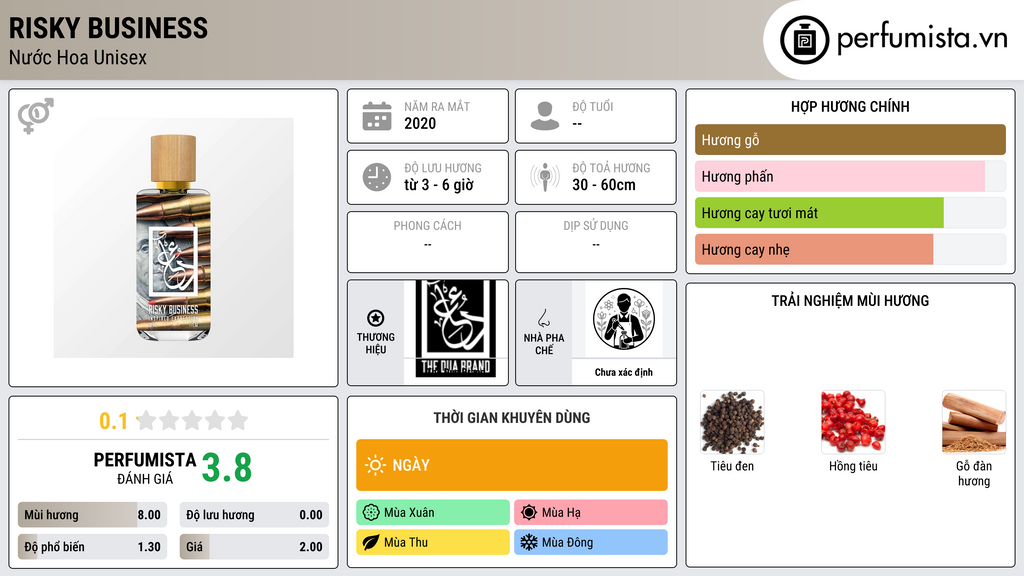Open The Dua Brand logo thumbnail
This screenshot has height=576, width=1024.
pyautogui.click(x=456, y=330)
